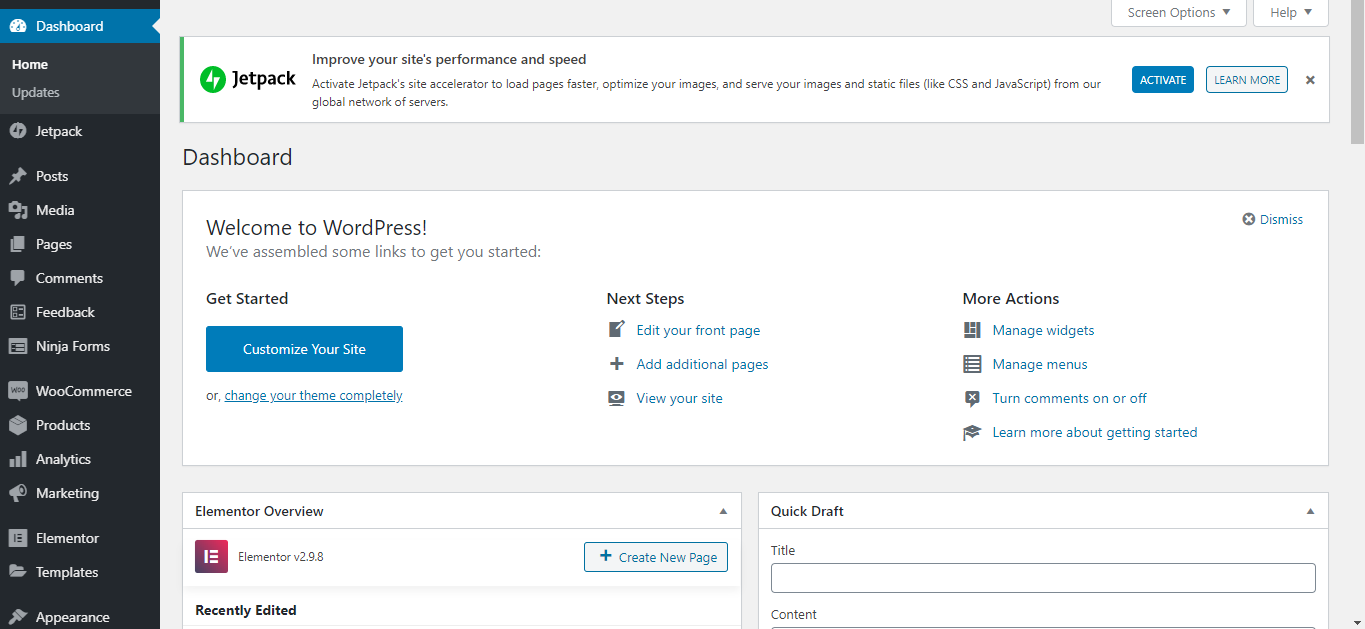The image size is (1365, 629).
Task: Dismiss the Welcome to WordPress panel
Action: (1273, 219)
